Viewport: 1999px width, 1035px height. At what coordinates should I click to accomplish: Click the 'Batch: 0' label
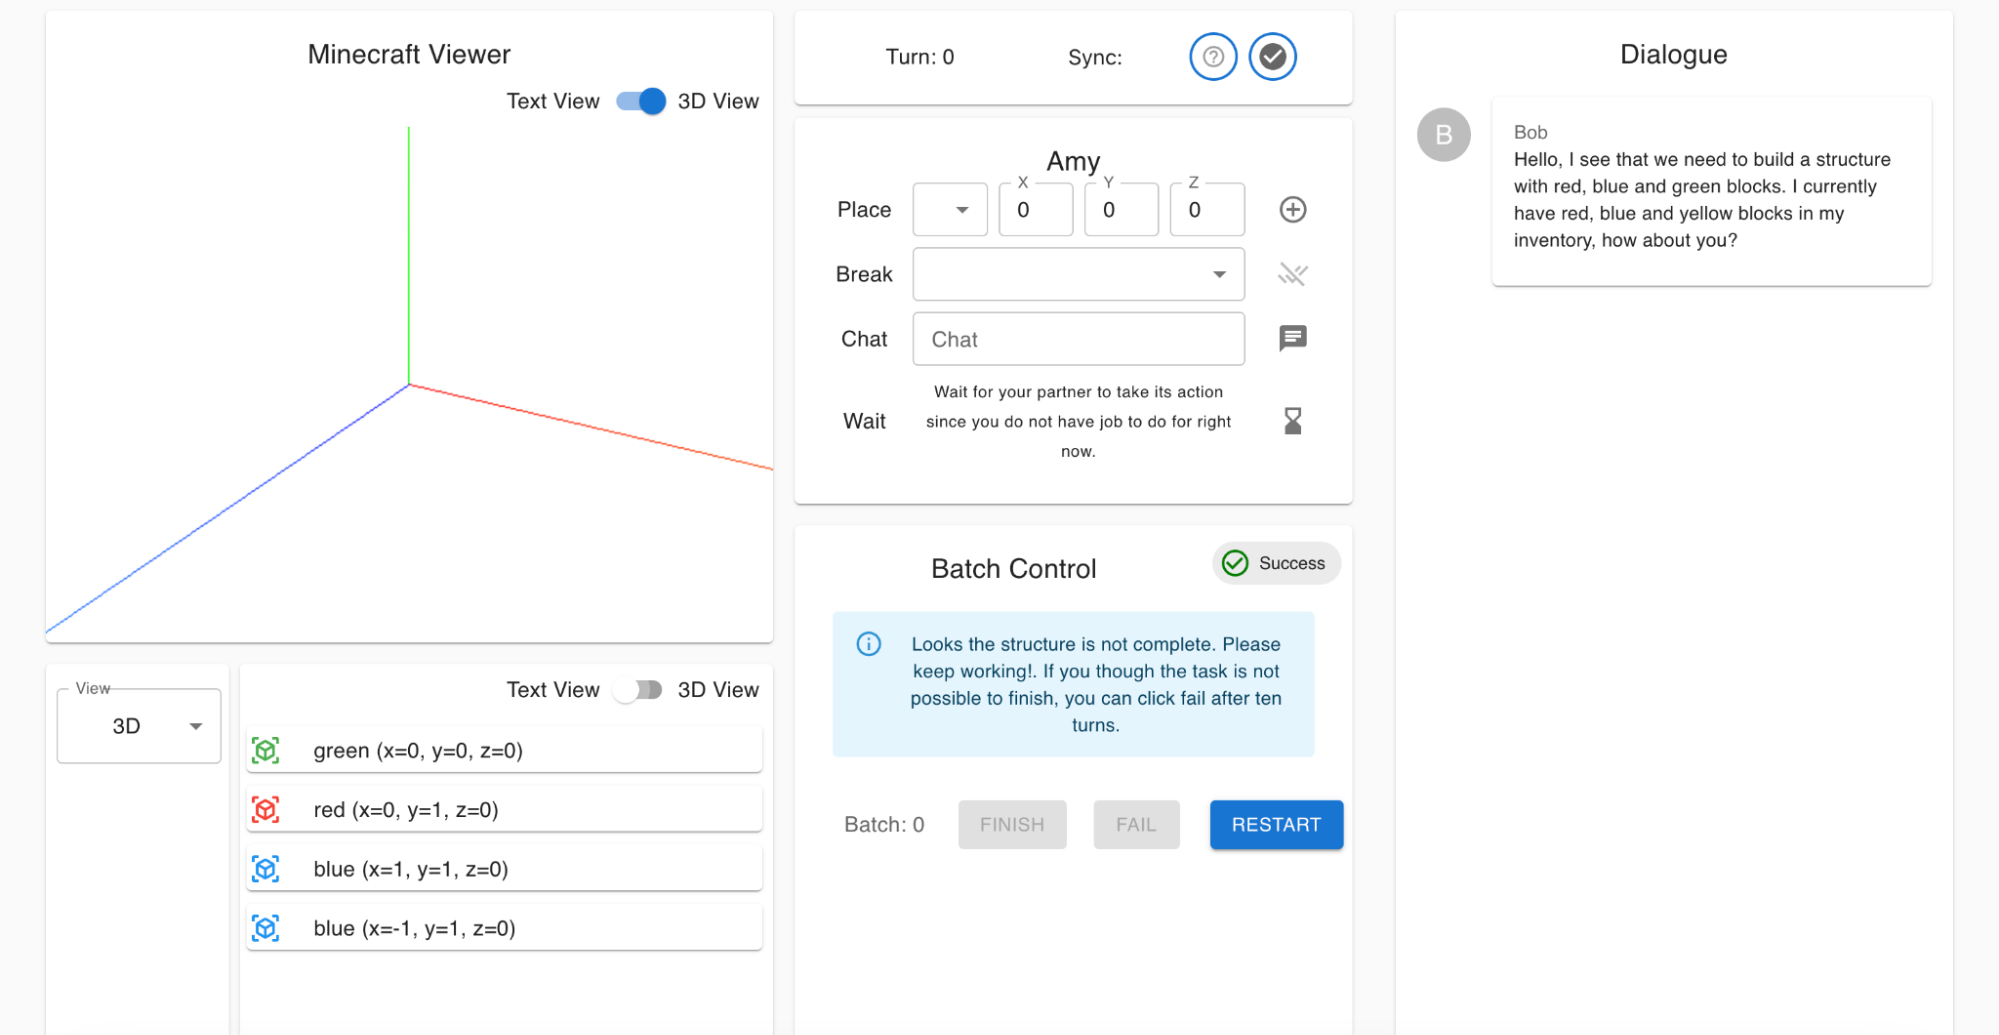coord(884,825)
